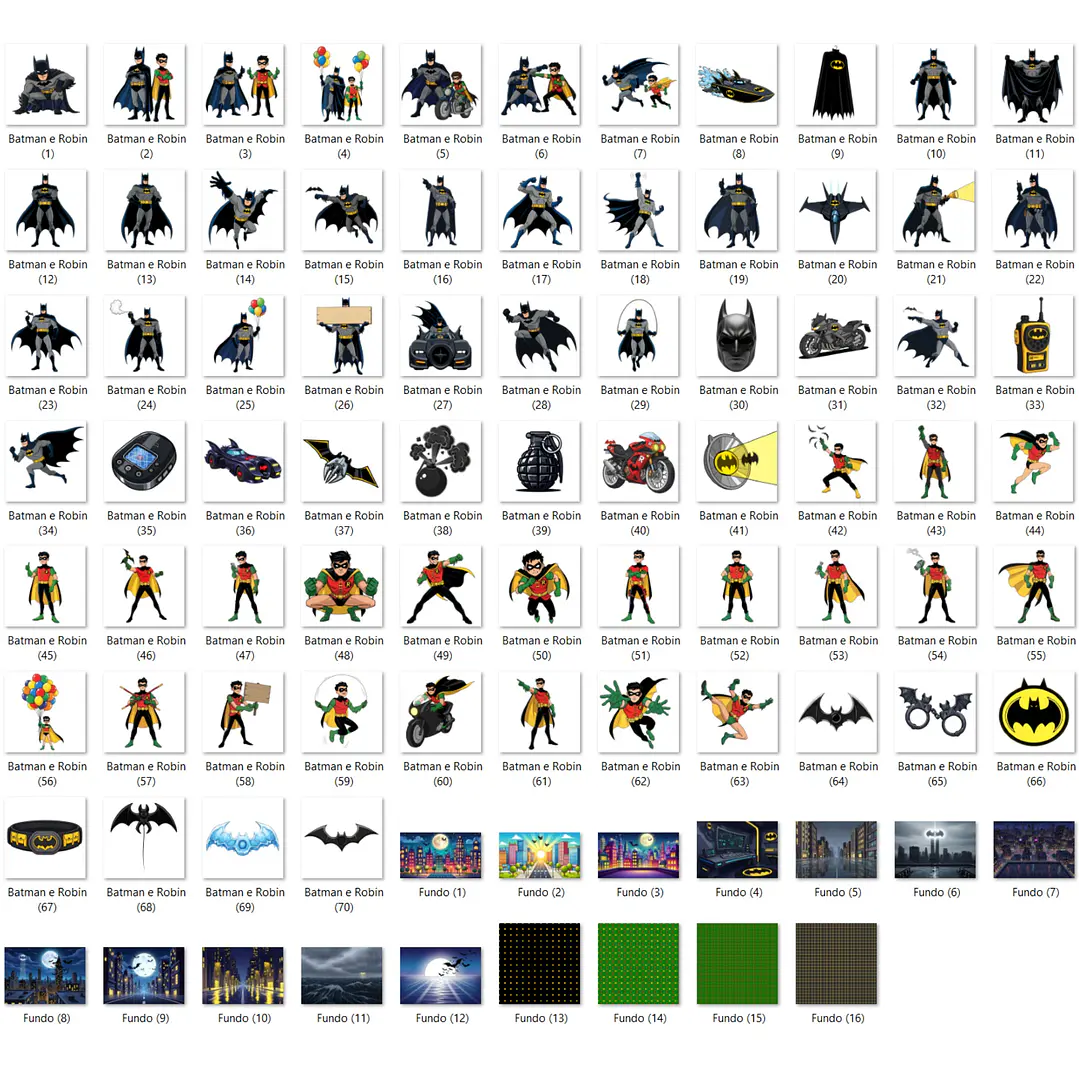
Task: Select Batman e Robin (44) flying Robin
Action: [1034, 461]
